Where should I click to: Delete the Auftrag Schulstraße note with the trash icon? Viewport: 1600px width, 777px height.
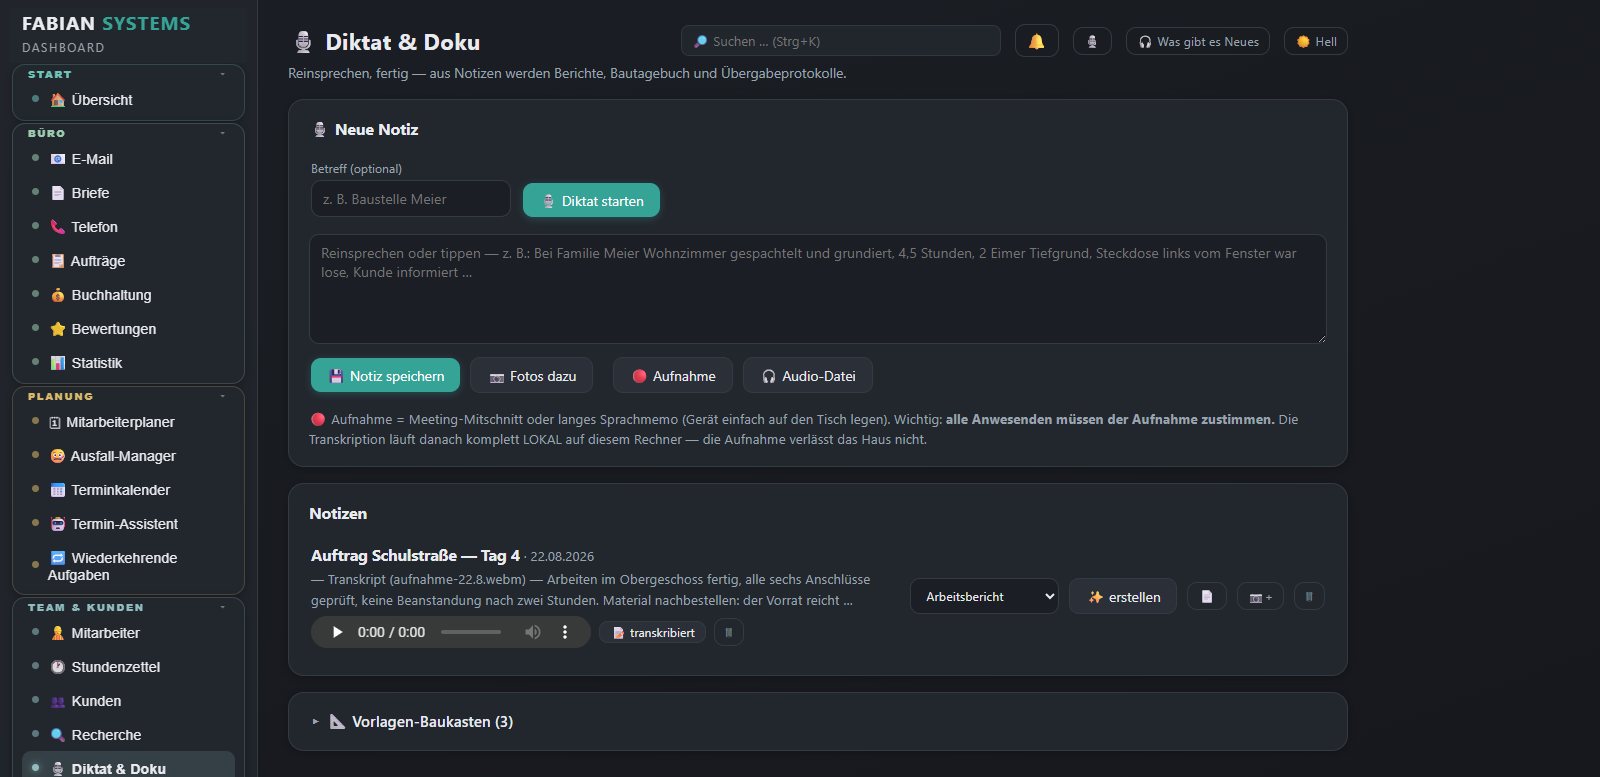[1309, 597]
